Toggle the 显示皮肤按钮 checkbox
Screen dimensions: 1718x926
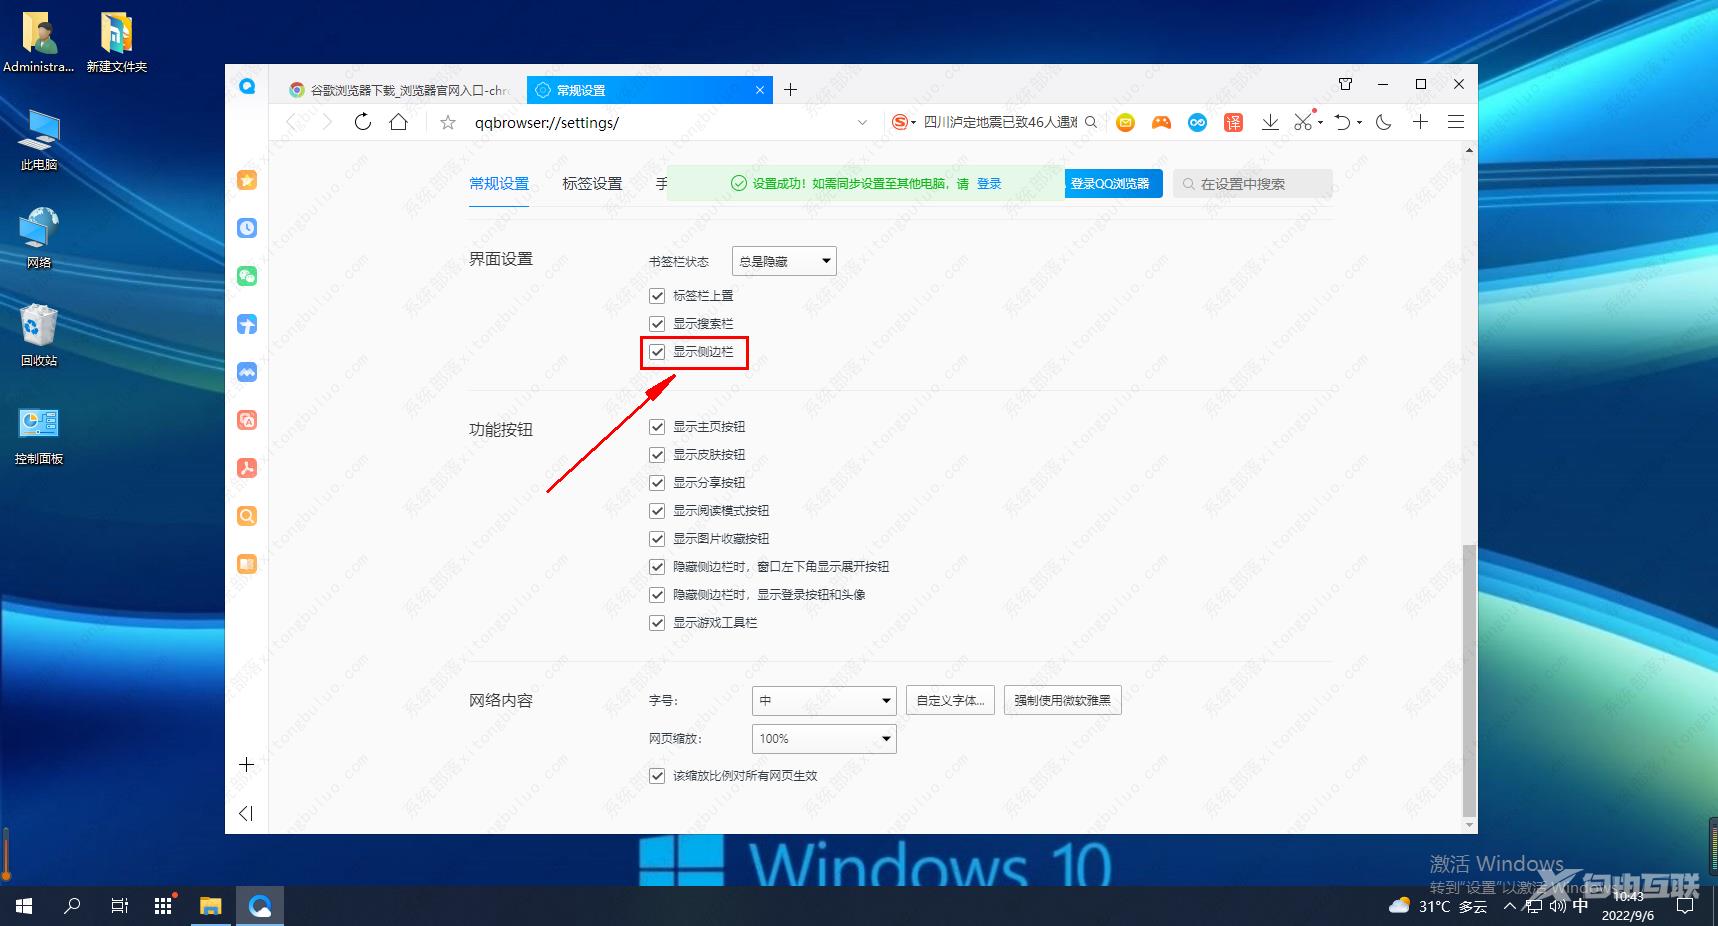(657, 455)
